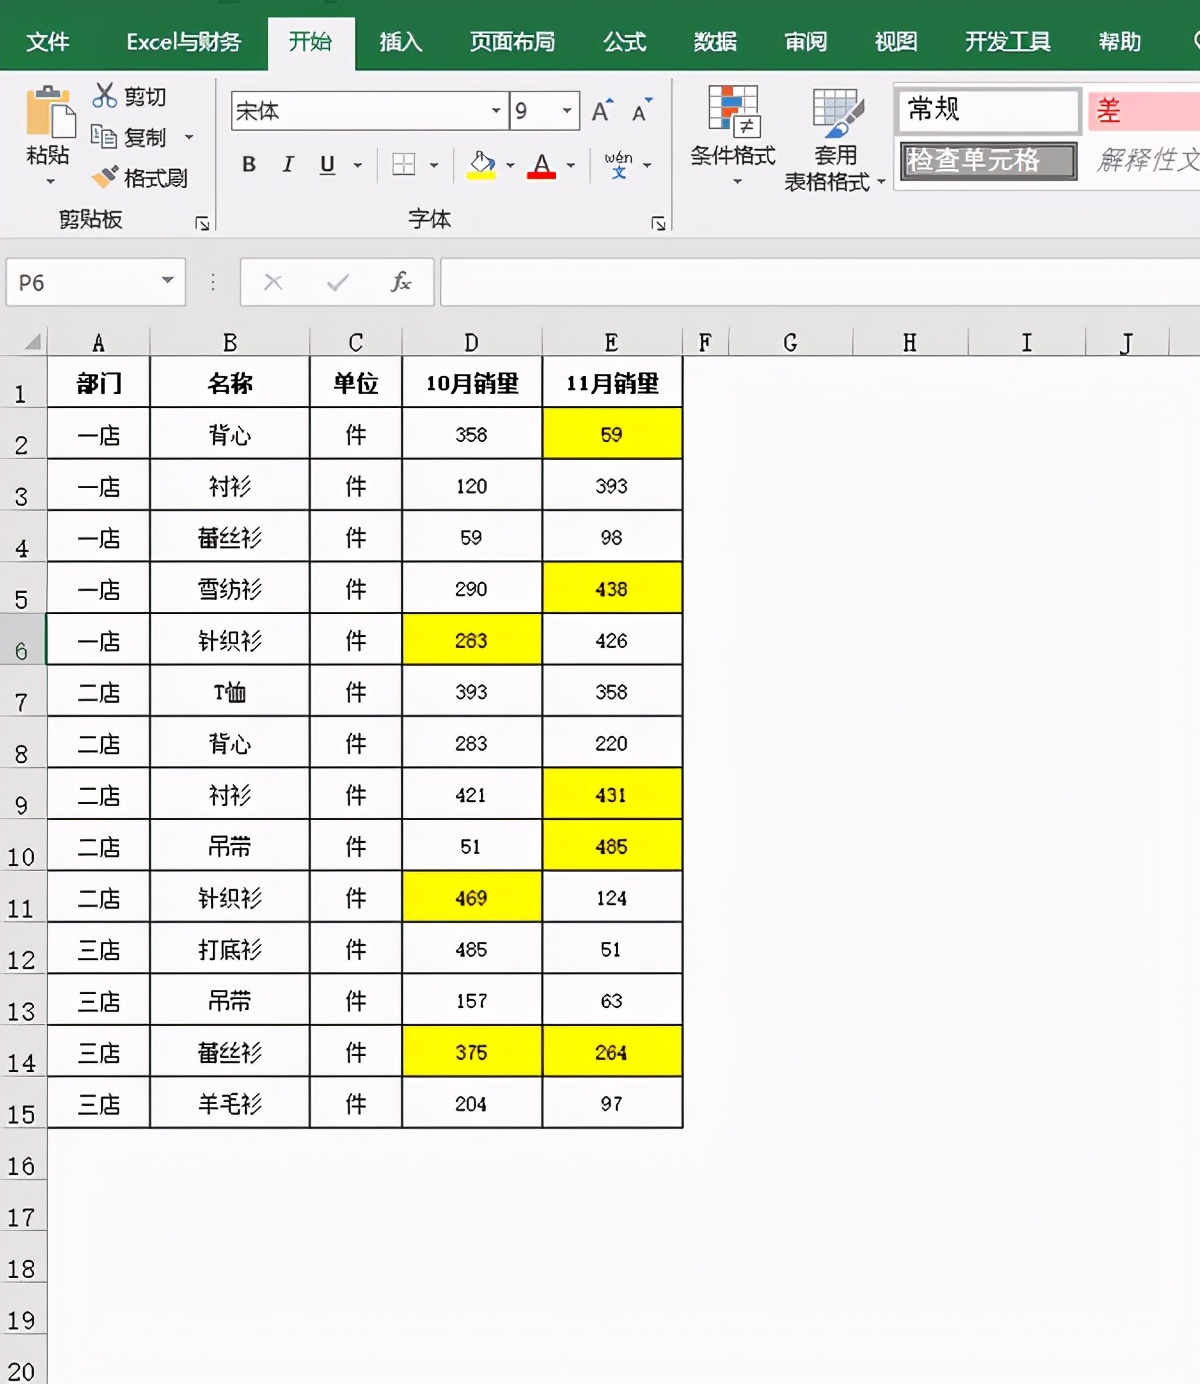The height and width of the screenshot is (1384, 1200).
Task: Click the Phonetic Guide (拼音) icon
Action: coord(620,165)
